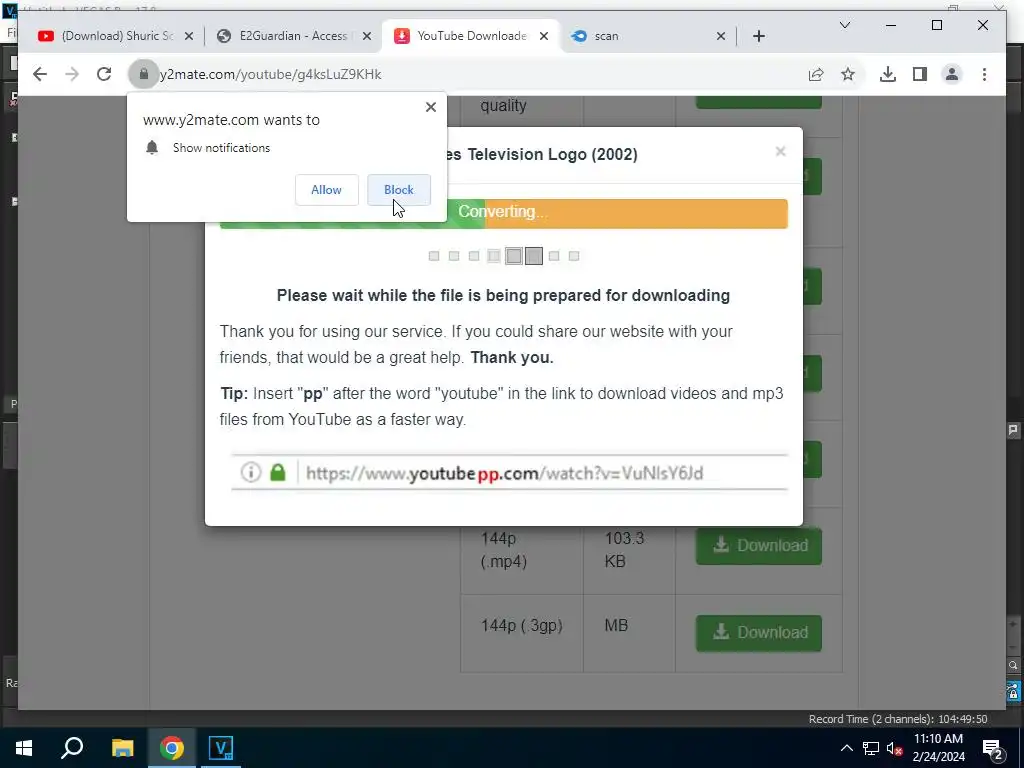1024x768 pixels.
Task: Click the Converting progress bar
Action: pos(504,213)
